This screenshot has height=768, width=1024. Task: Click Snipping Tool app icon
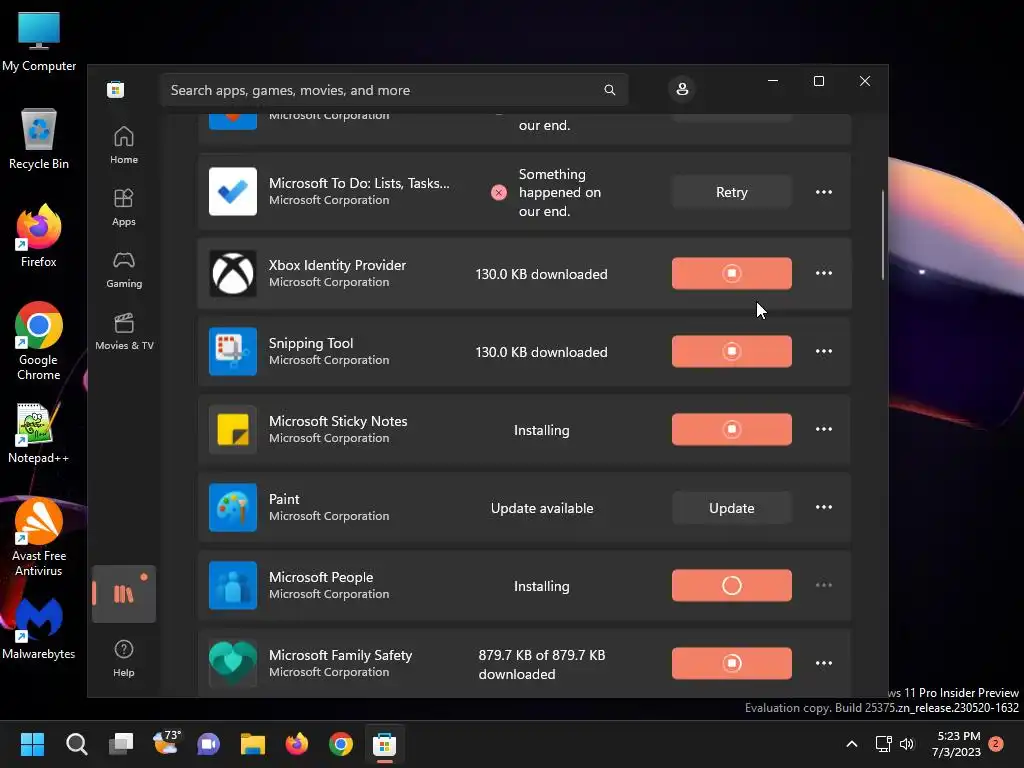point(232,351)
